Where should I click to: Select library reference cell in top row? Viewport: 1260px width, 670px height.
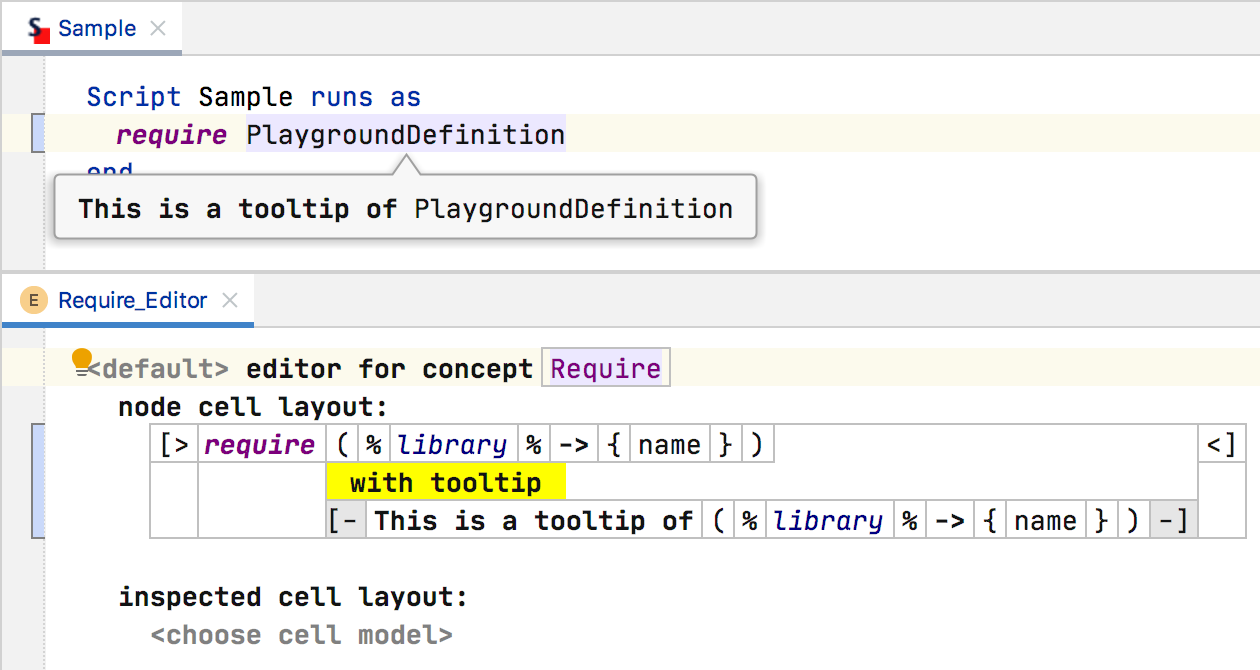click(452, 445)
